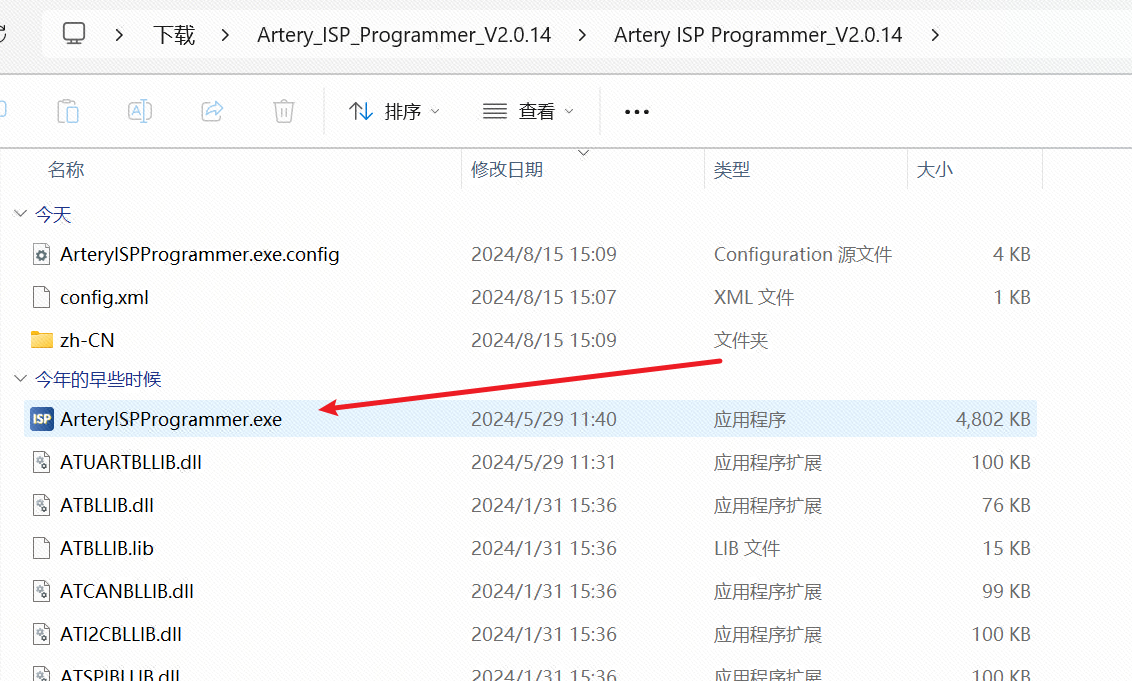Collapse the 今年的早些时候 group
Viewport: 1132px width, 681px height.
click(x=20, y=378)
